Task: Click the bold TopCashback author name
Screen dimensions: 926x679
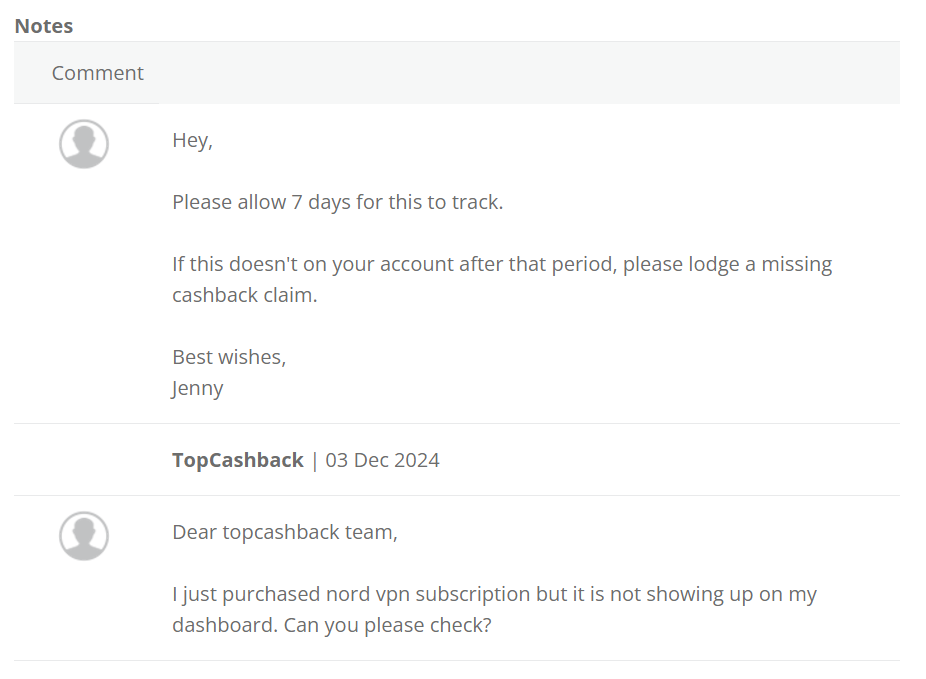Action: [238, 460]
